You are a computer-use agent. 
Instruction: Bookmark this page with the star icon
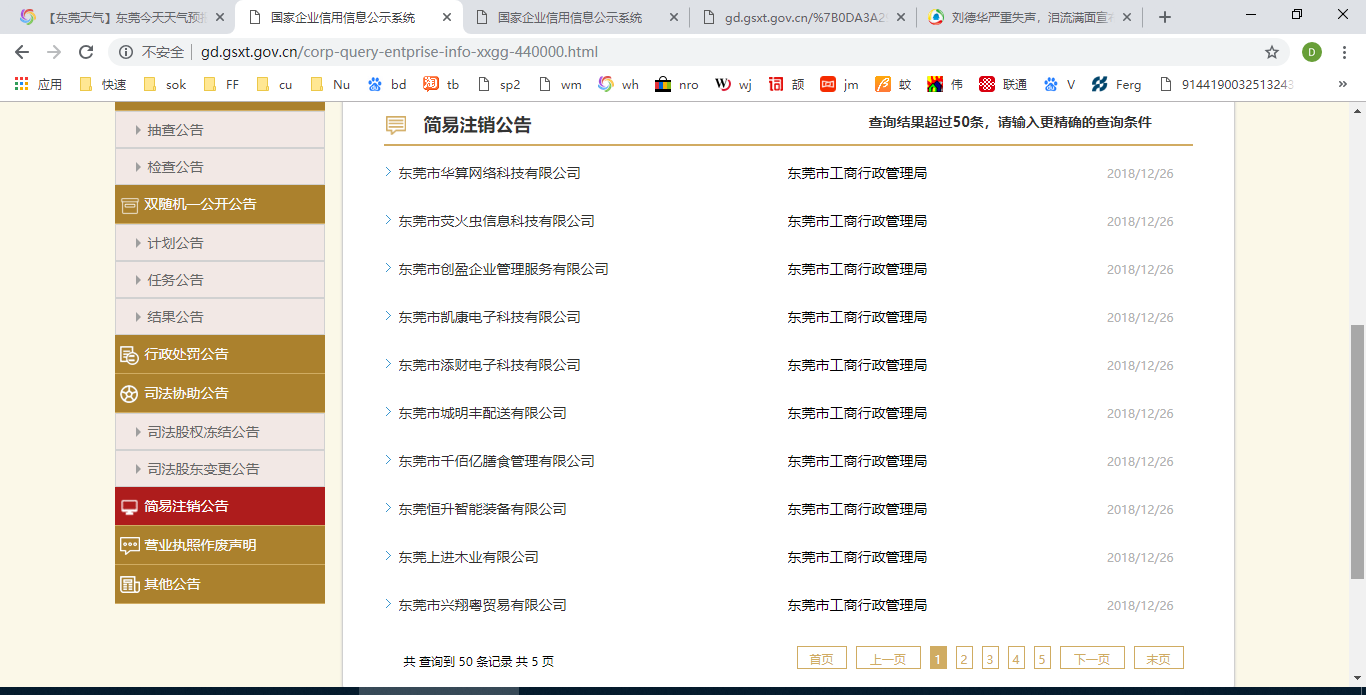[1272, 52]
